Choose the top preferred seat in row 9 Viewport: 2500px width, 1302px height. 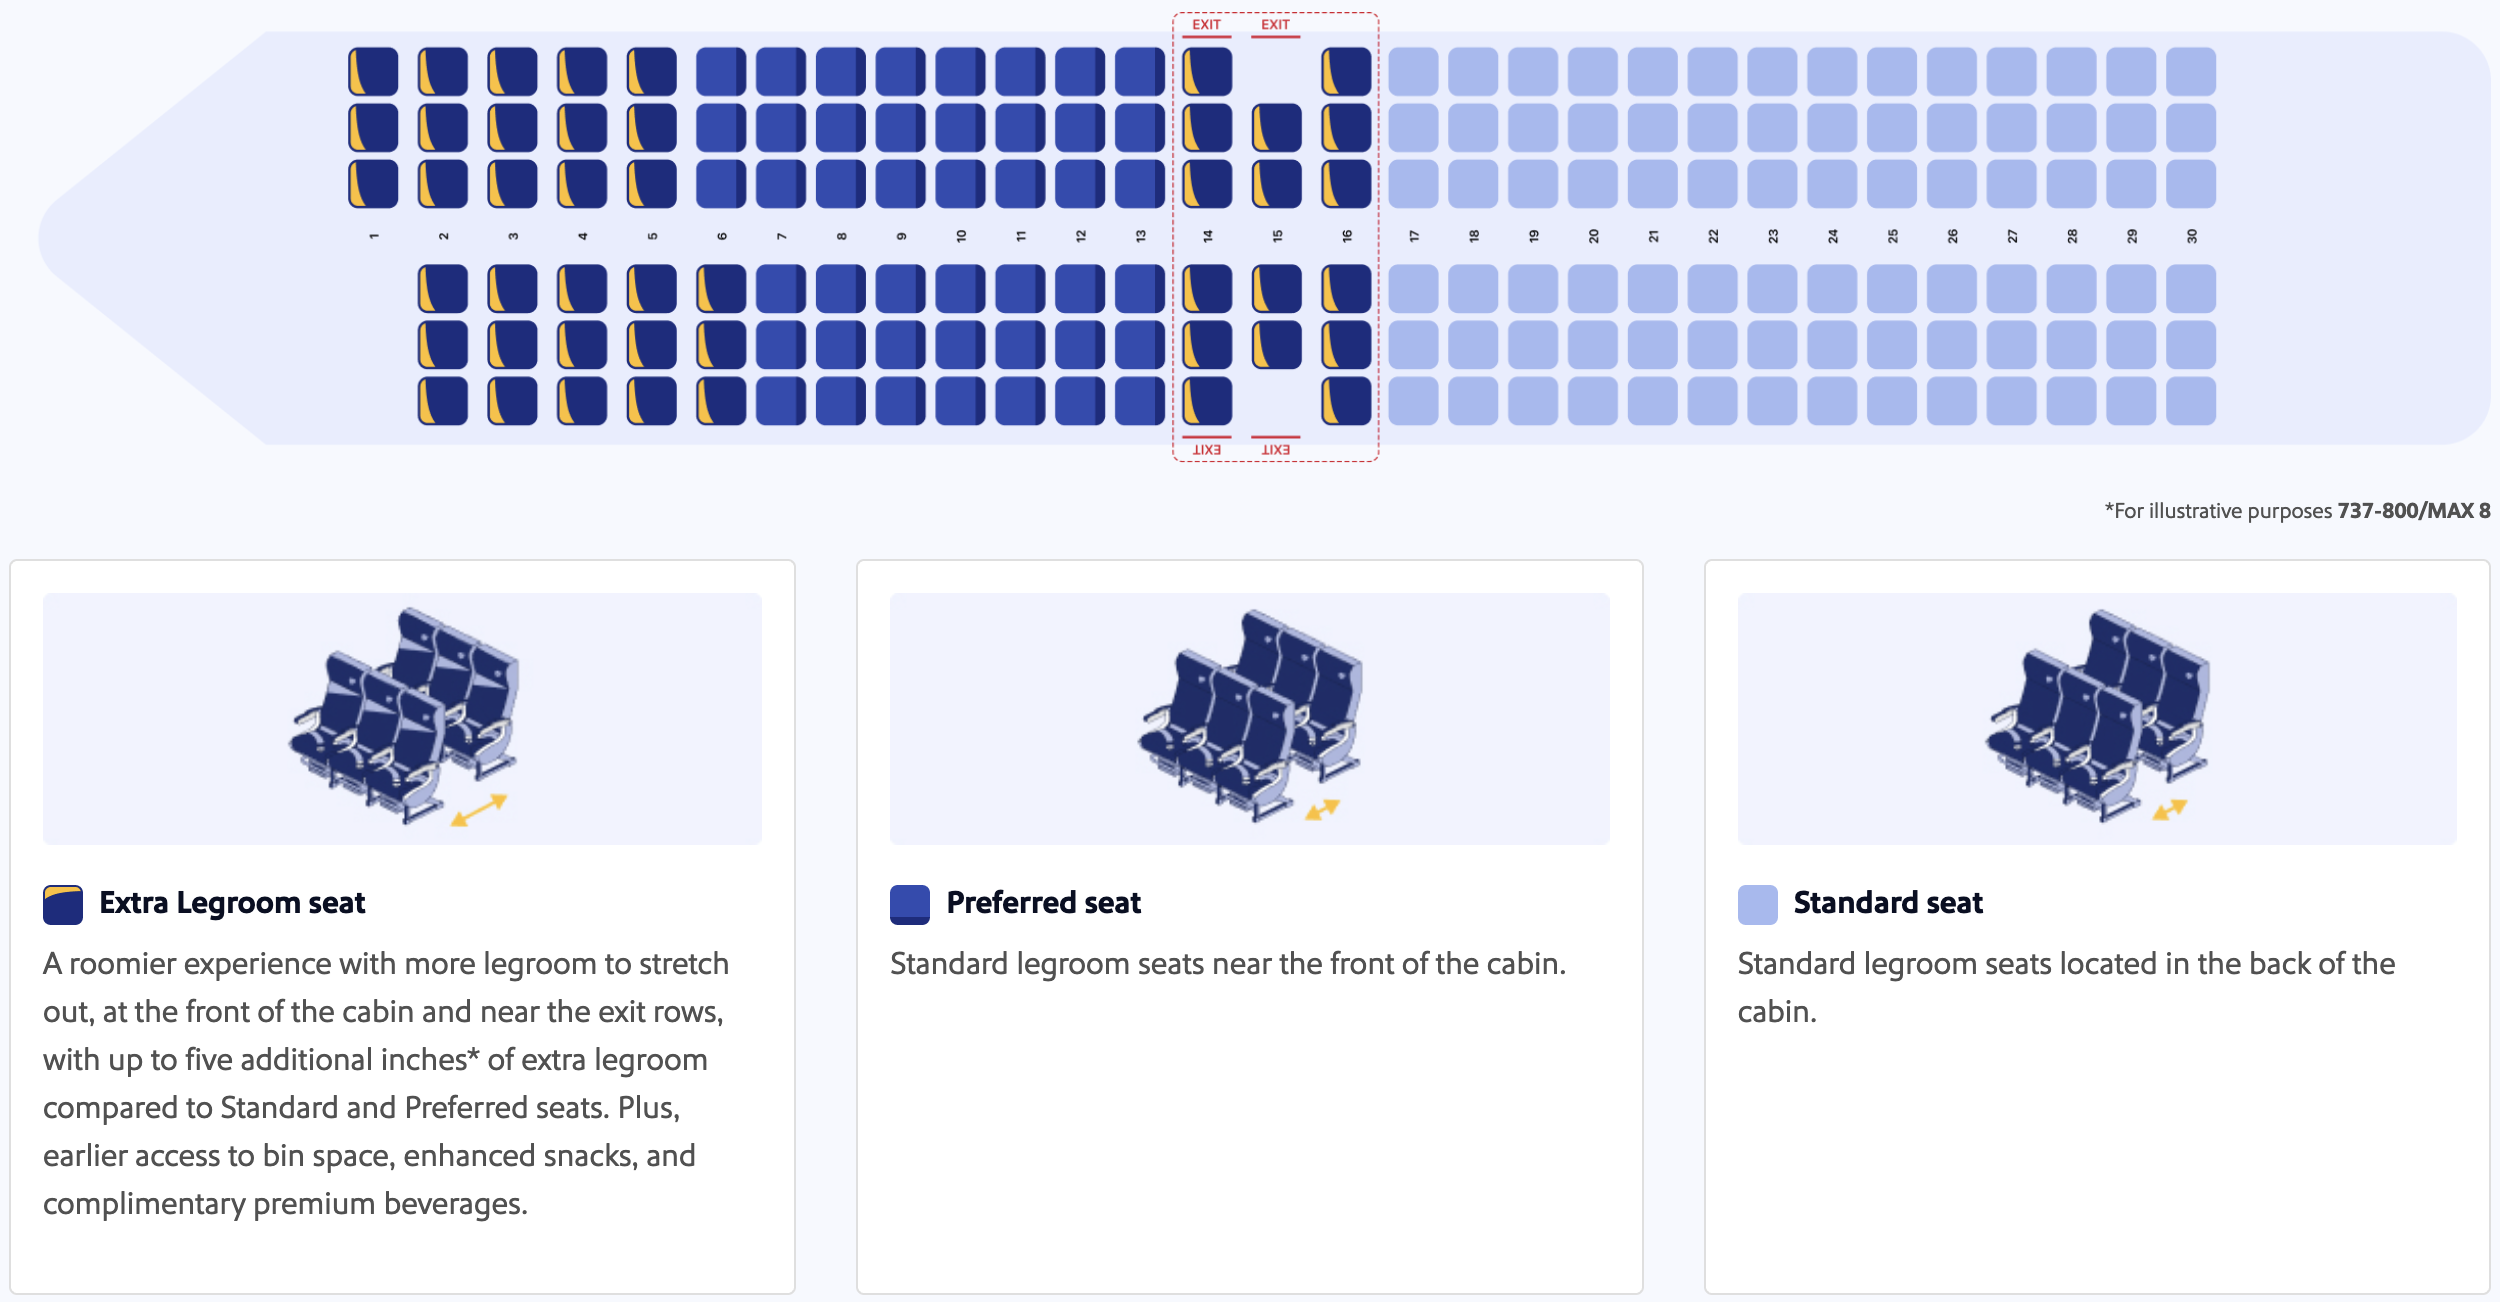[901, 72]
